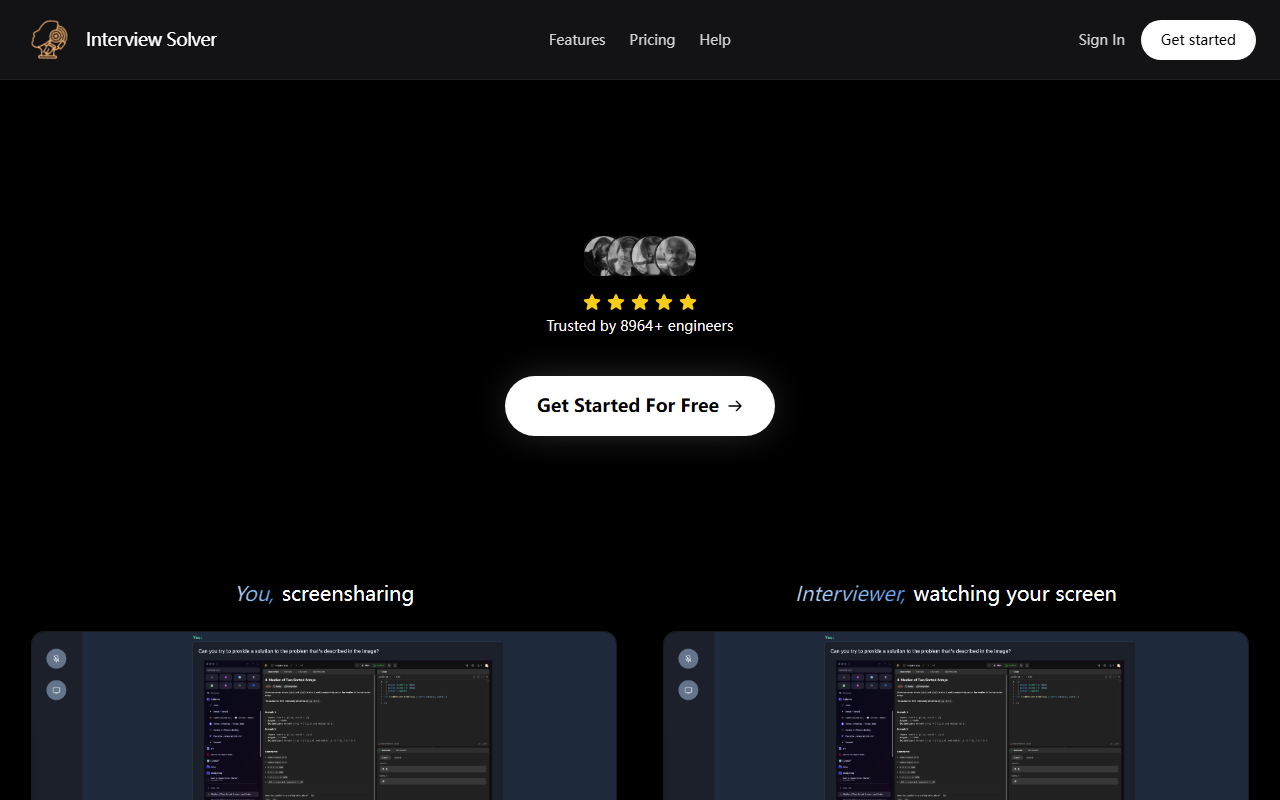1280x800 pixels.
Task: Click the Interview Solver robot logo
Action: pos(50,40)
